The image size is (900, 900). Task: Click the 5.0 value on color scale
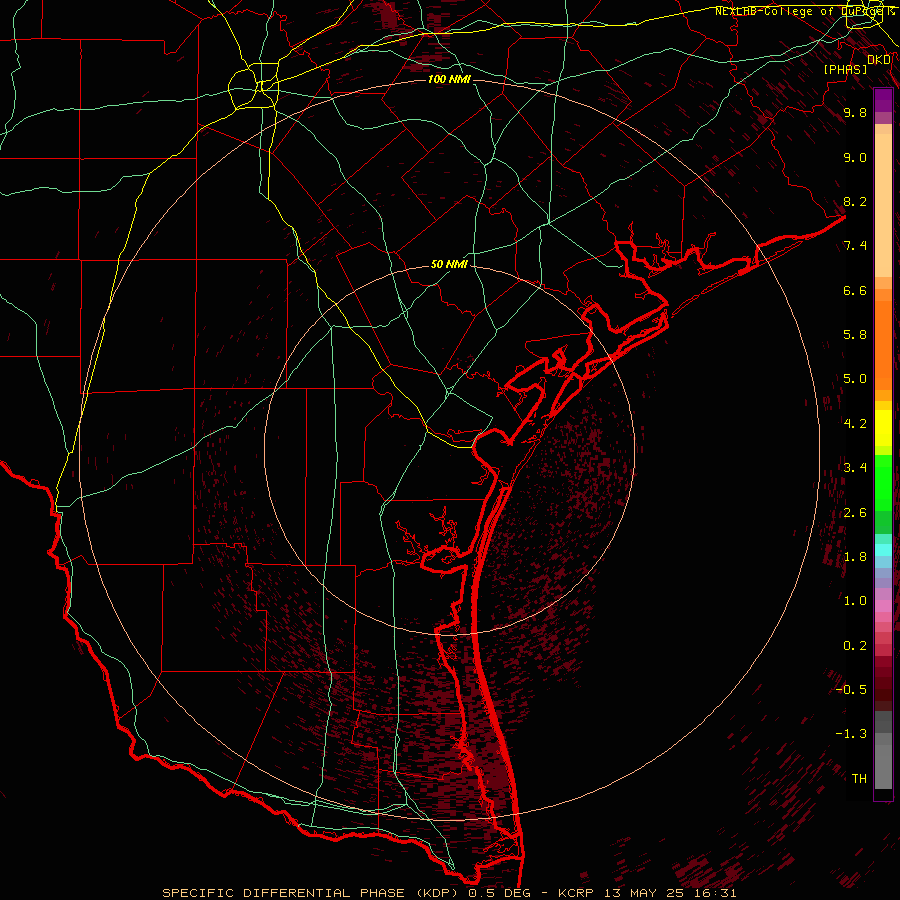(x=855, y=379)
